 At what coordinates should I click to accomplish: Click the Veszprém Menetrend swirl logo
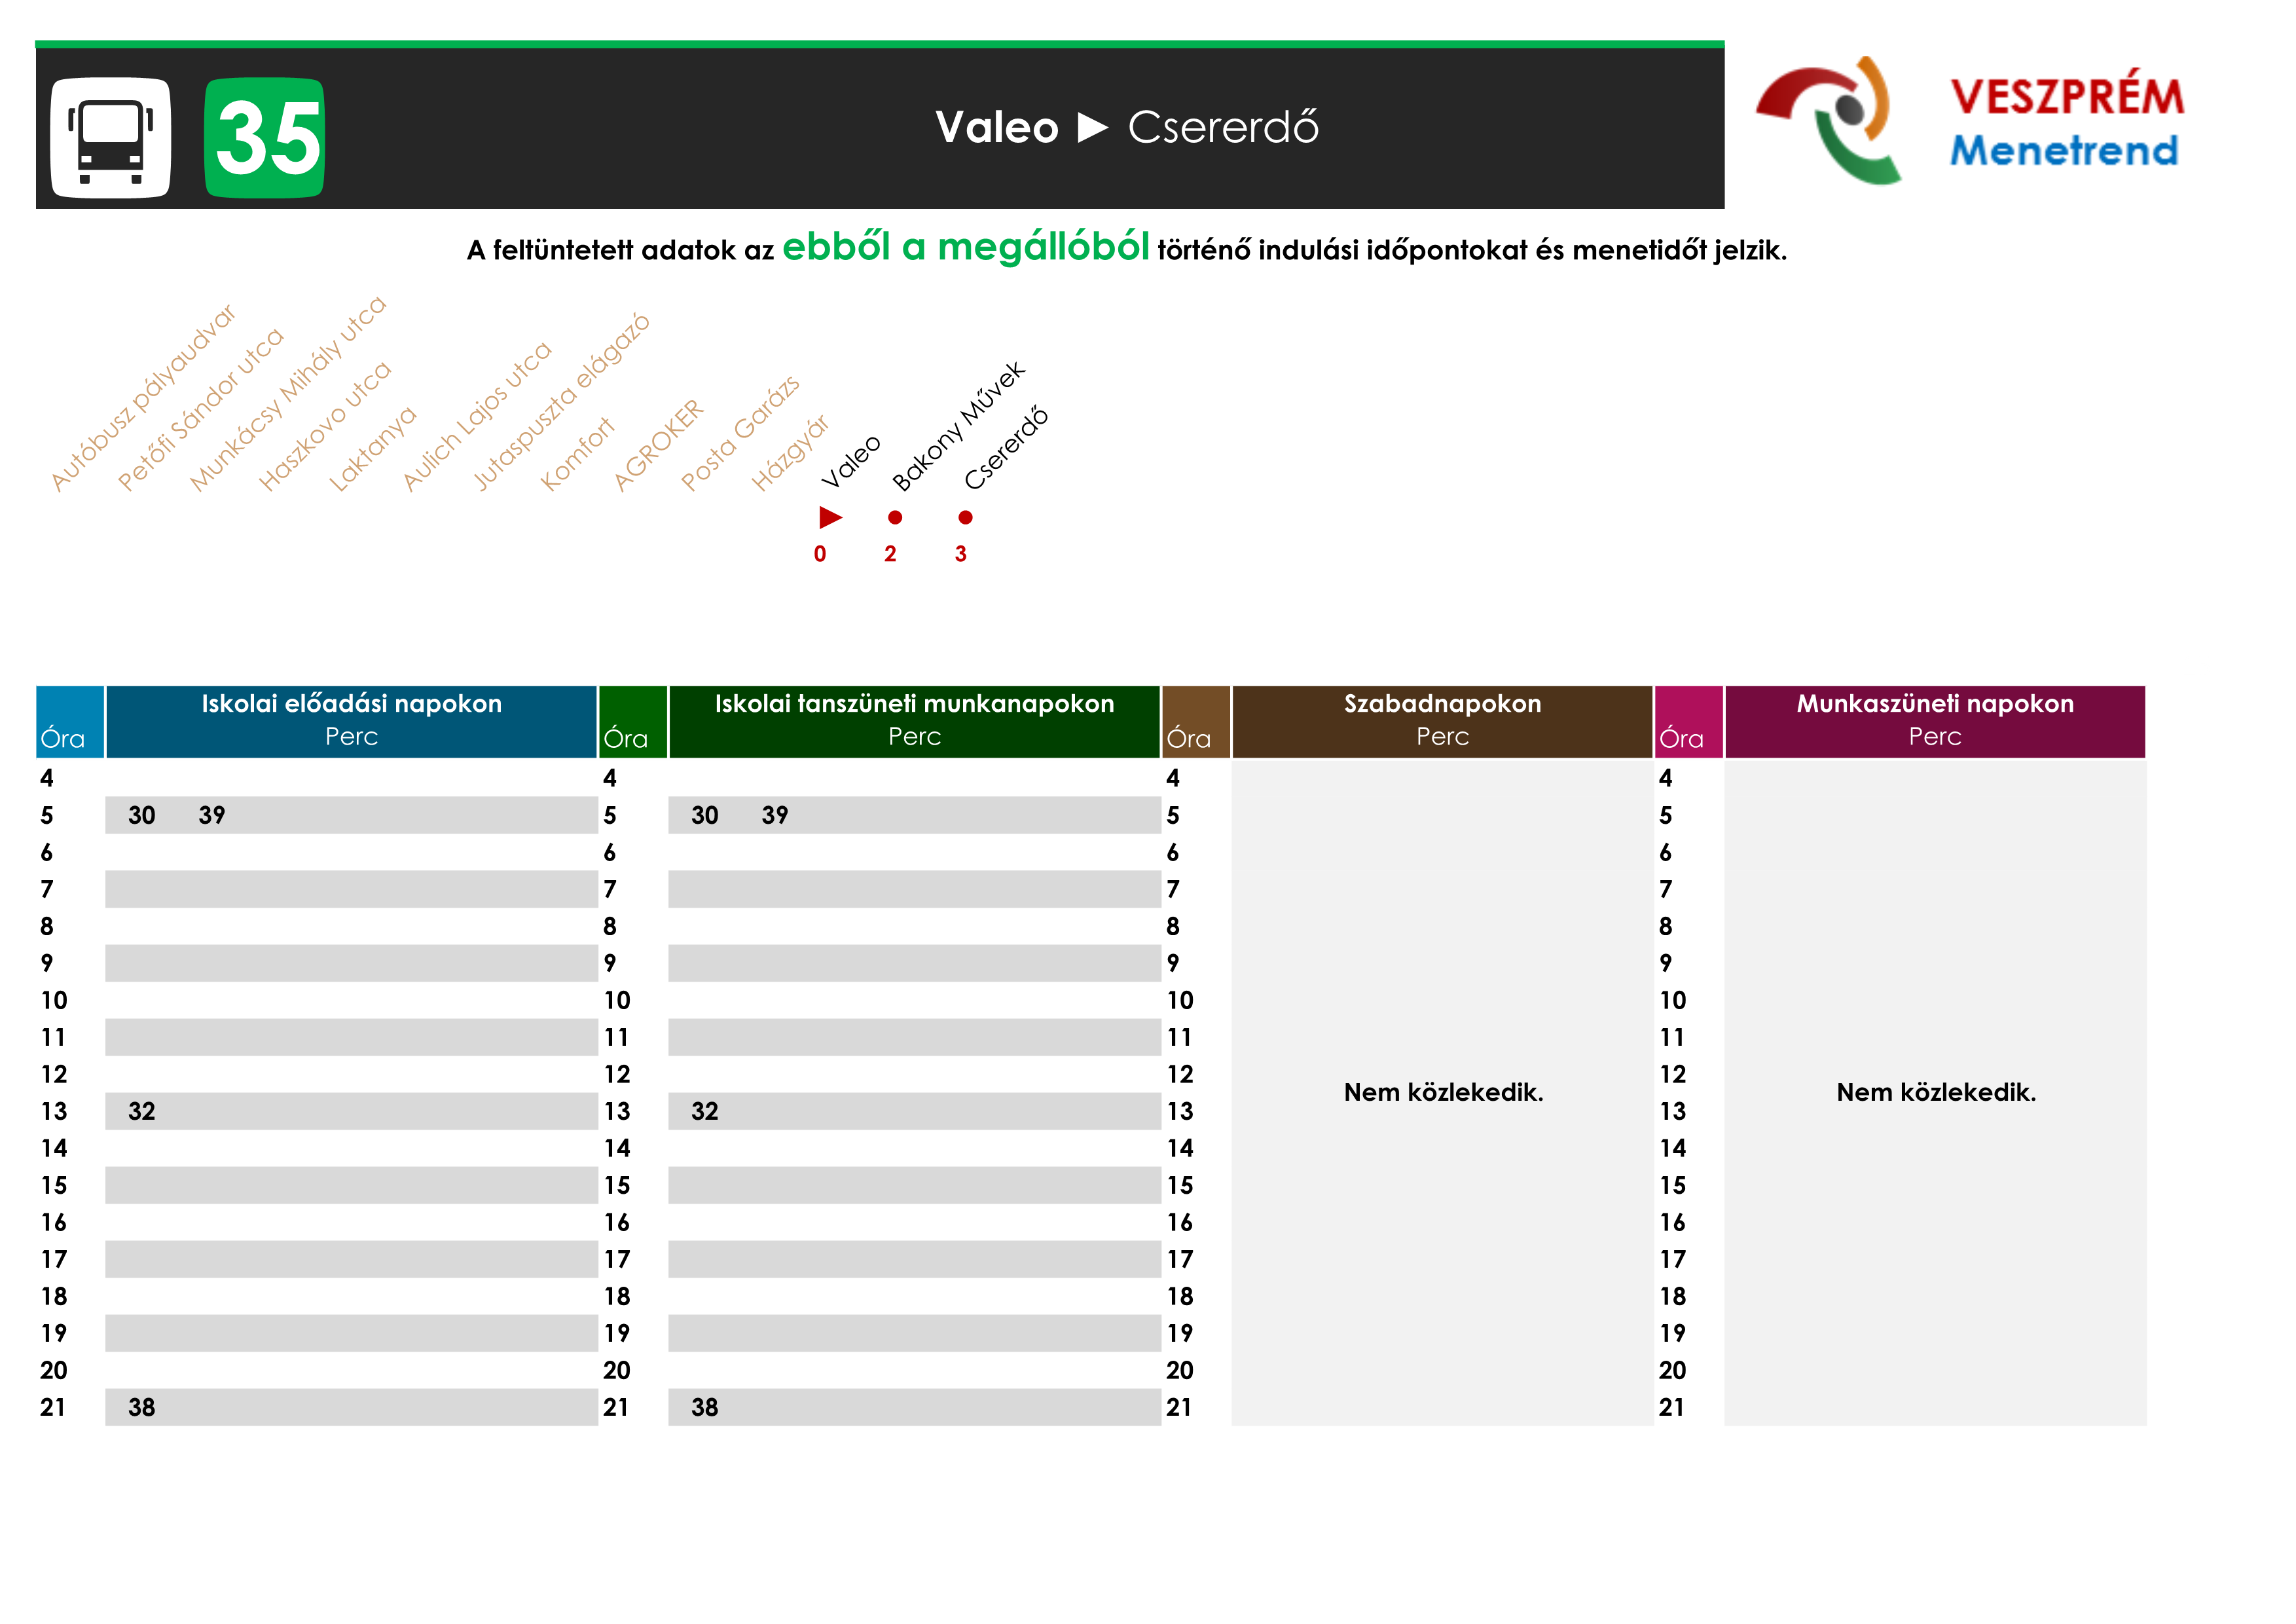[x=1829, y=121]
